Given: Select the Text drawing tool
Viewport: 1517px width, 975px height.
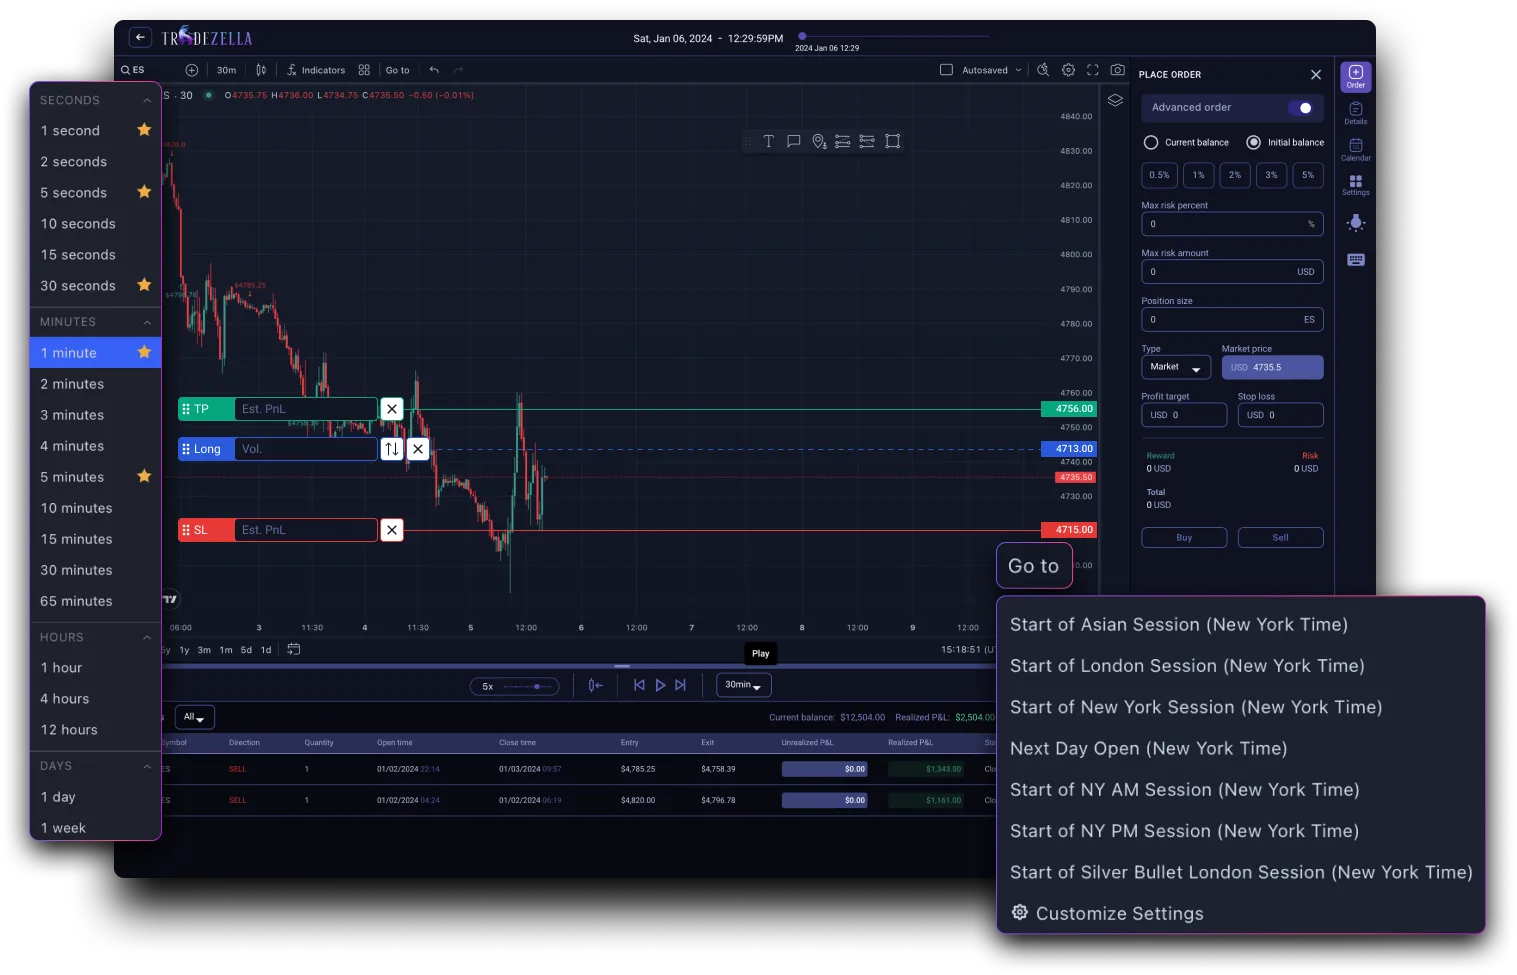Looking at the screenshot, I should 769,141.
